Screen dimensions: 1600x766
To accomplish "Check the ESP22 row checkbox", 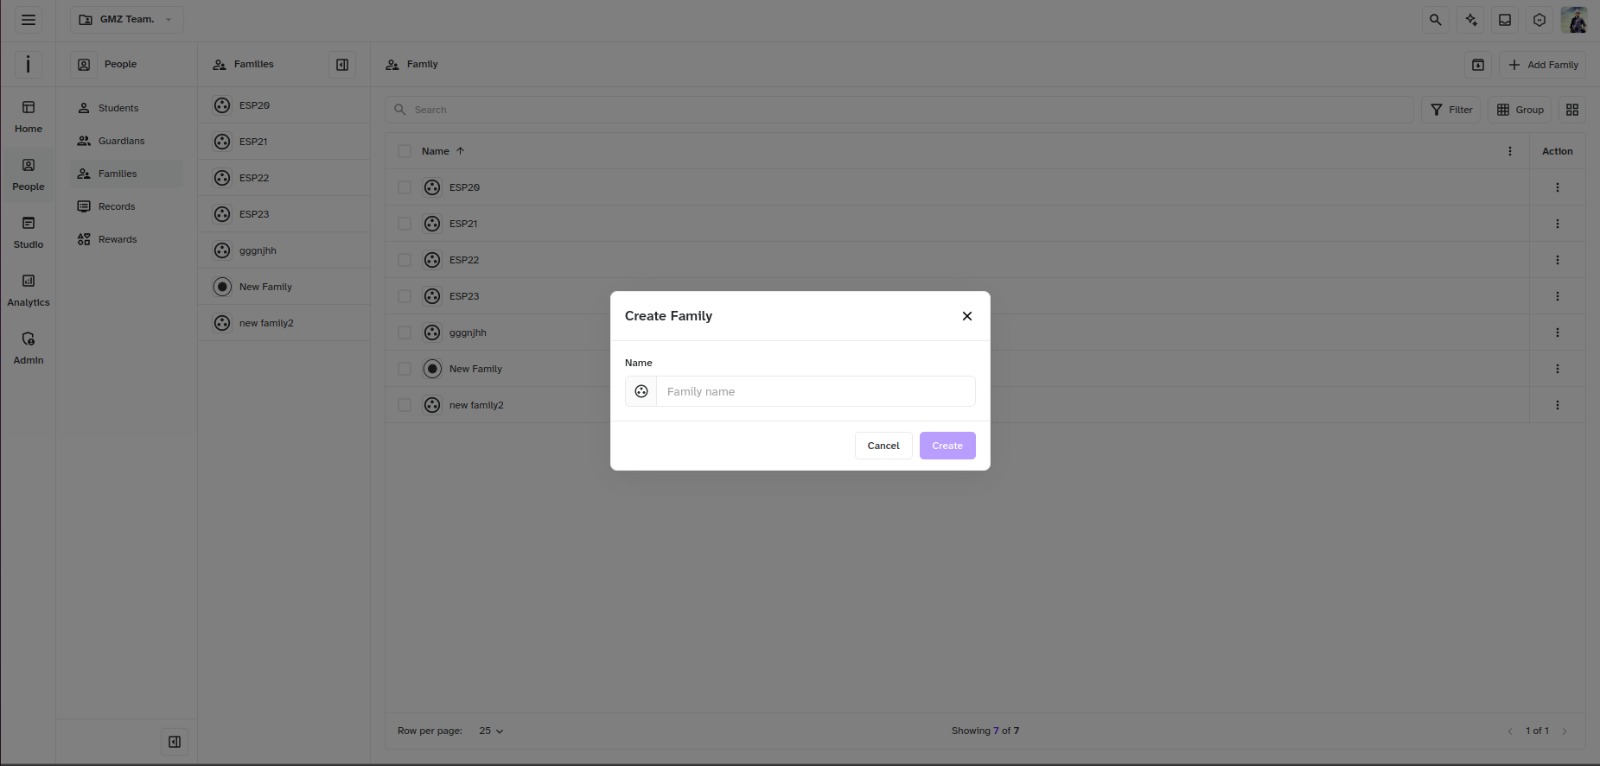I will coord(404,260).
